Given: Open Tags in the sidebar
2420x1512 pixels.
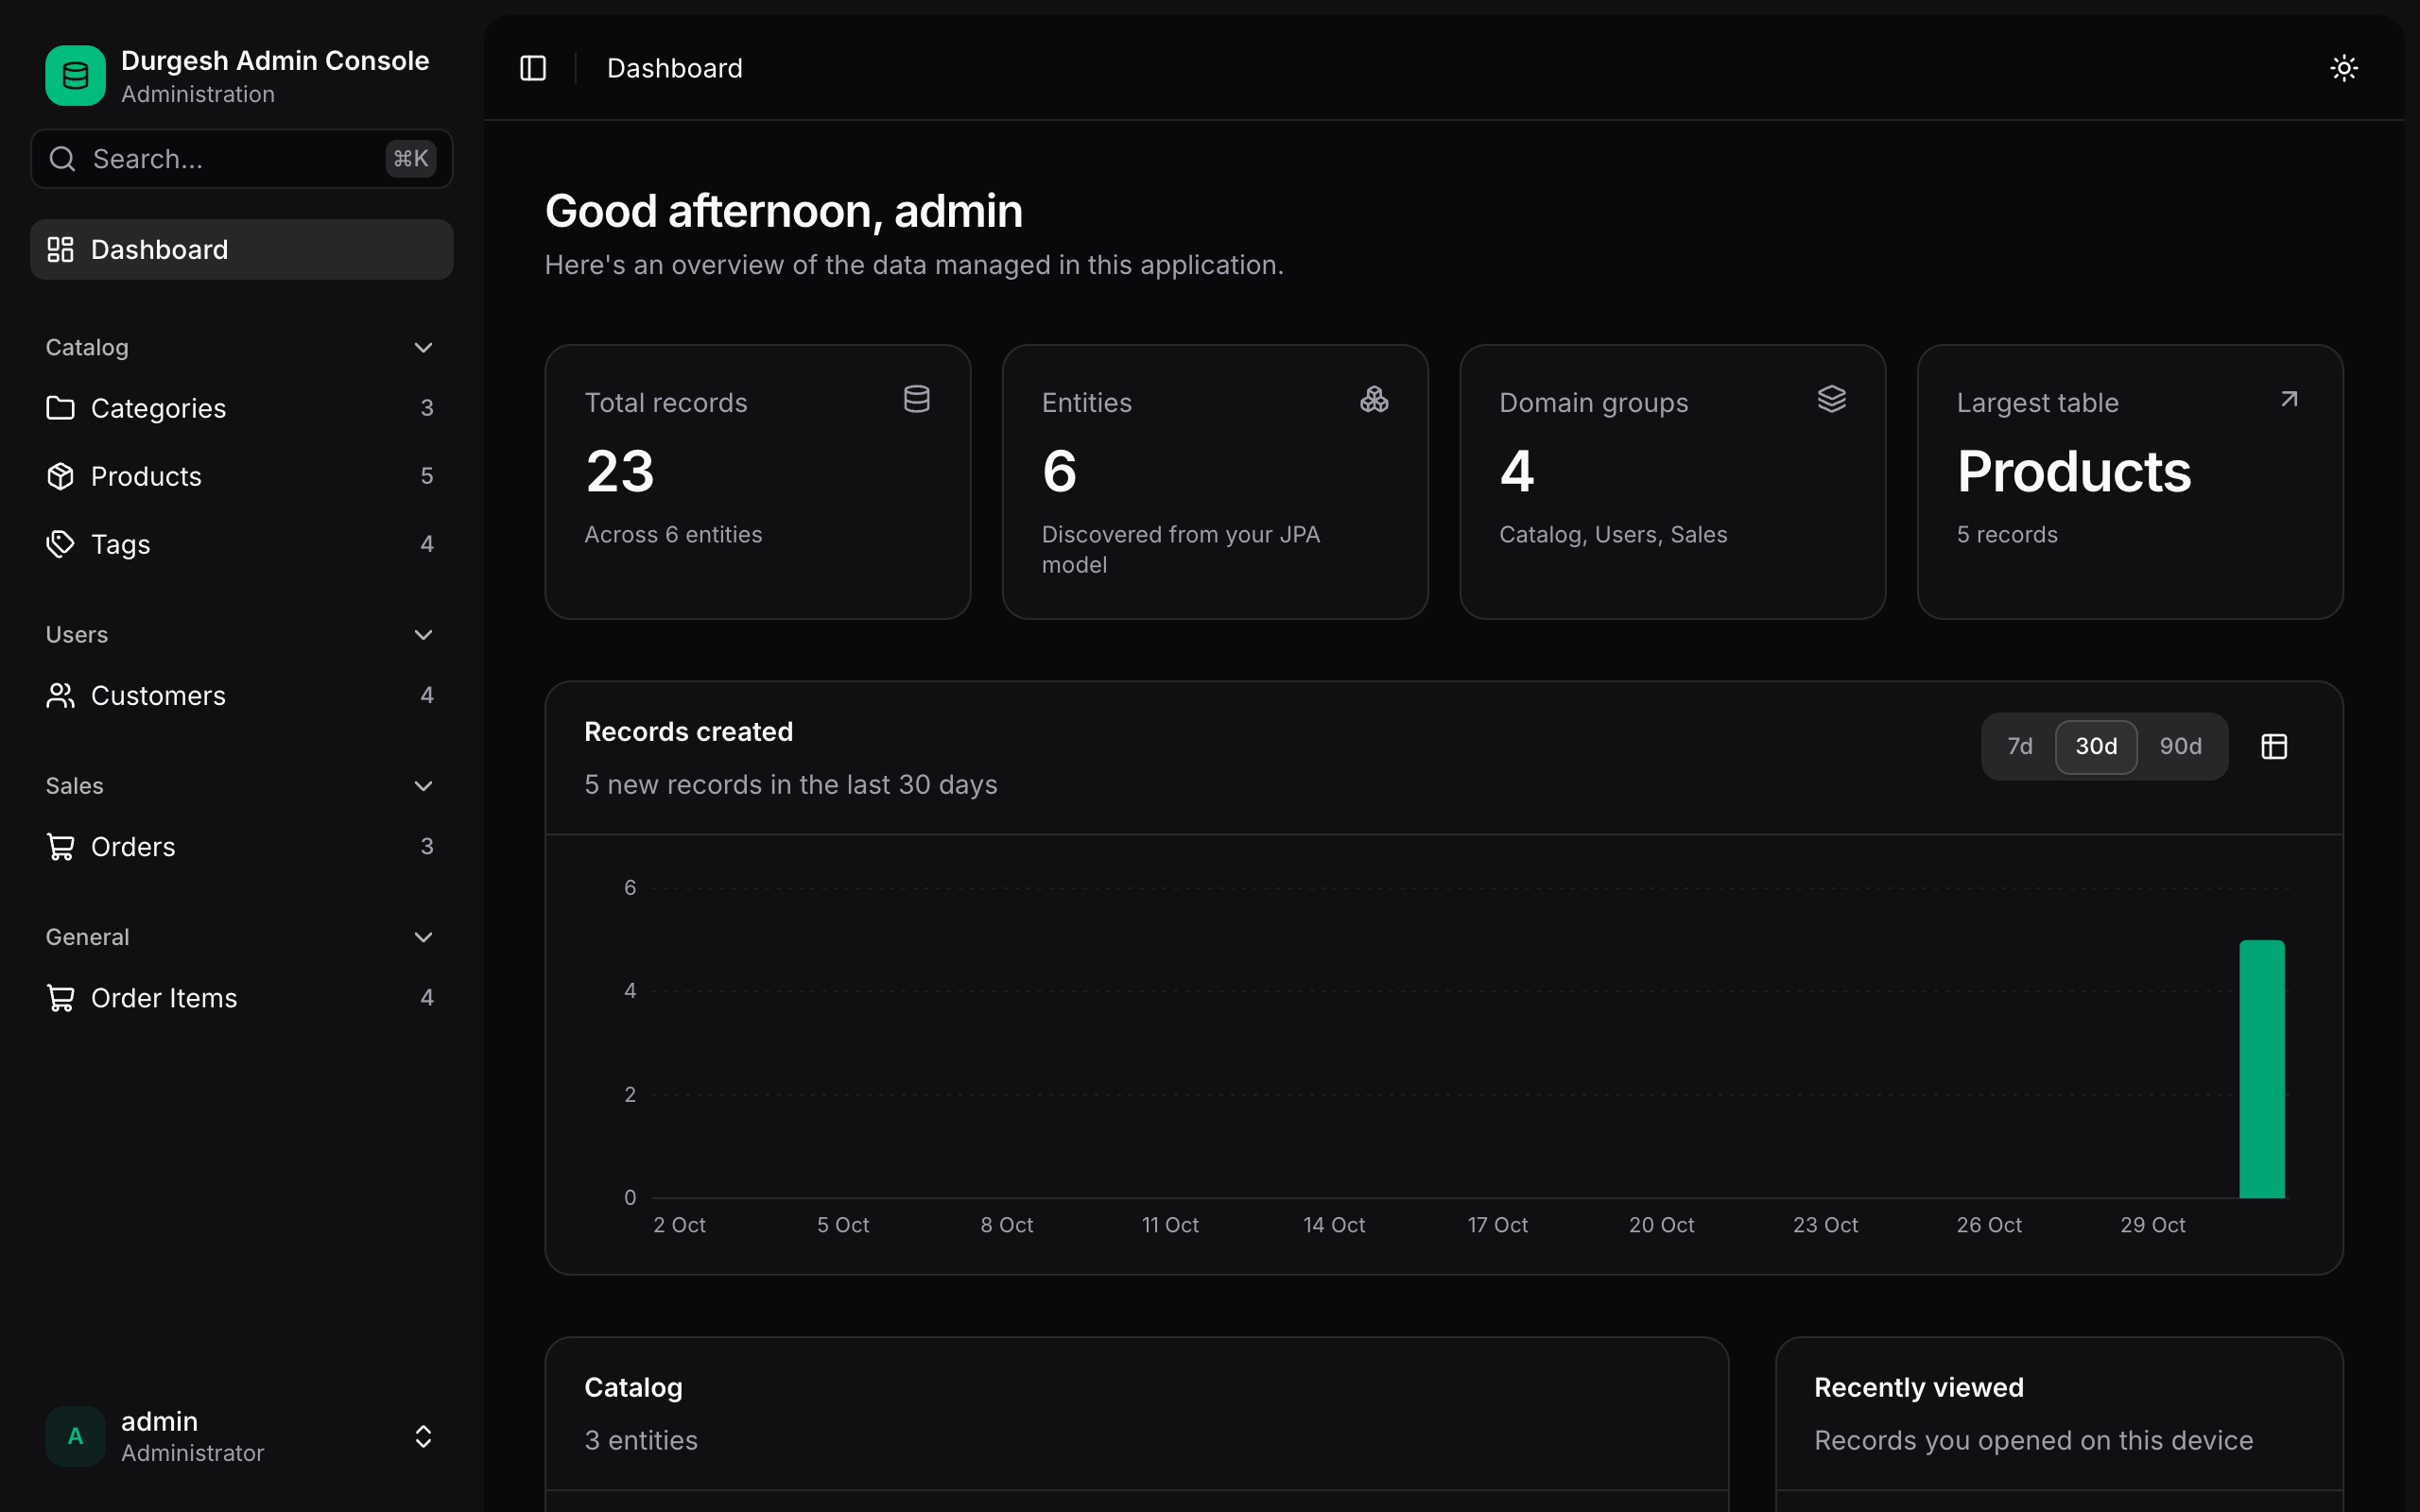Looking at the screenshot, I should pyautogui.click(x=242, y=544).
